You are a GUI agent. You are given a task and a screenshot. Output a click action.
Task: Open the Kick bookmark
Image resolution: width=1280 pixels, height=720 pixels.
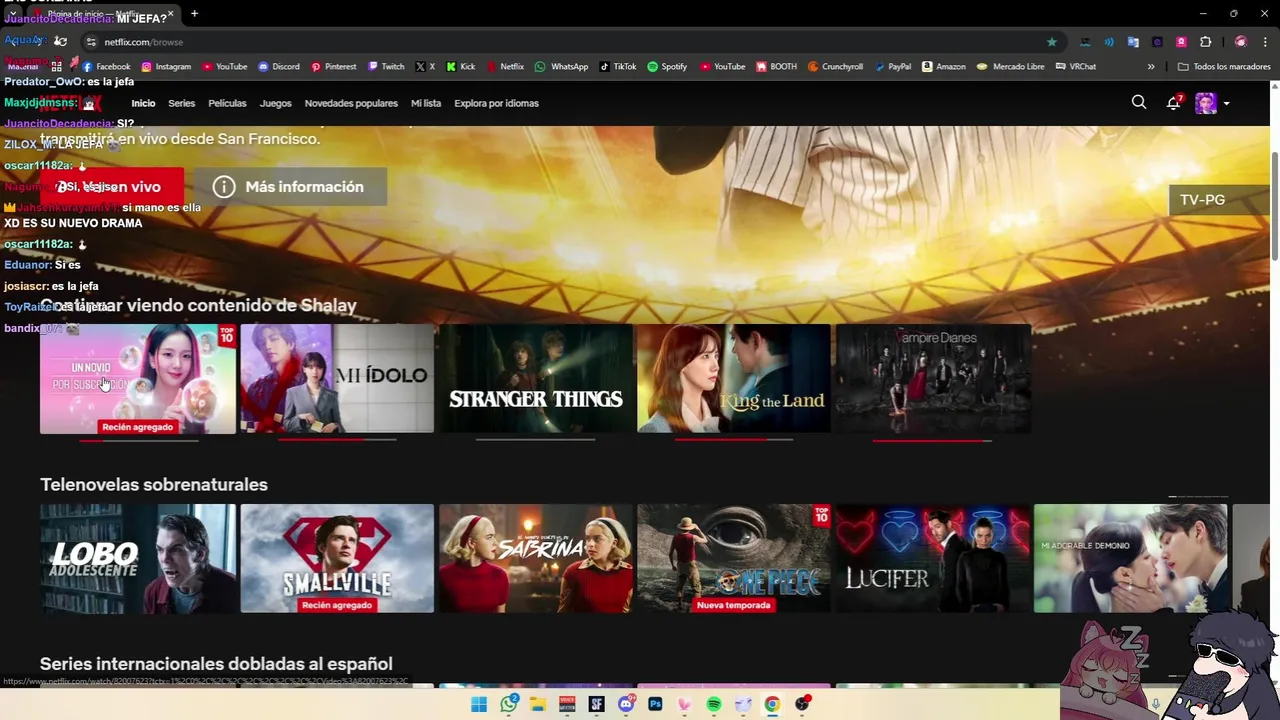(x=461, y=67)
